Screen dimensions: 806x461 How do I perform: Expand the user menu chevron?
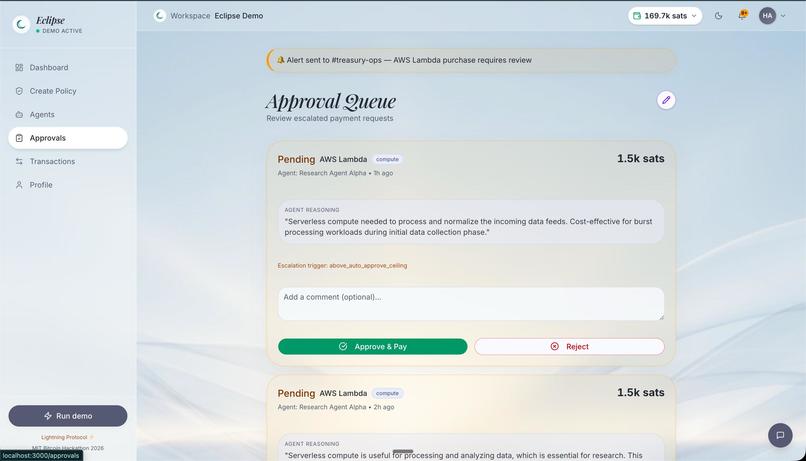click(x=783, y=16)
